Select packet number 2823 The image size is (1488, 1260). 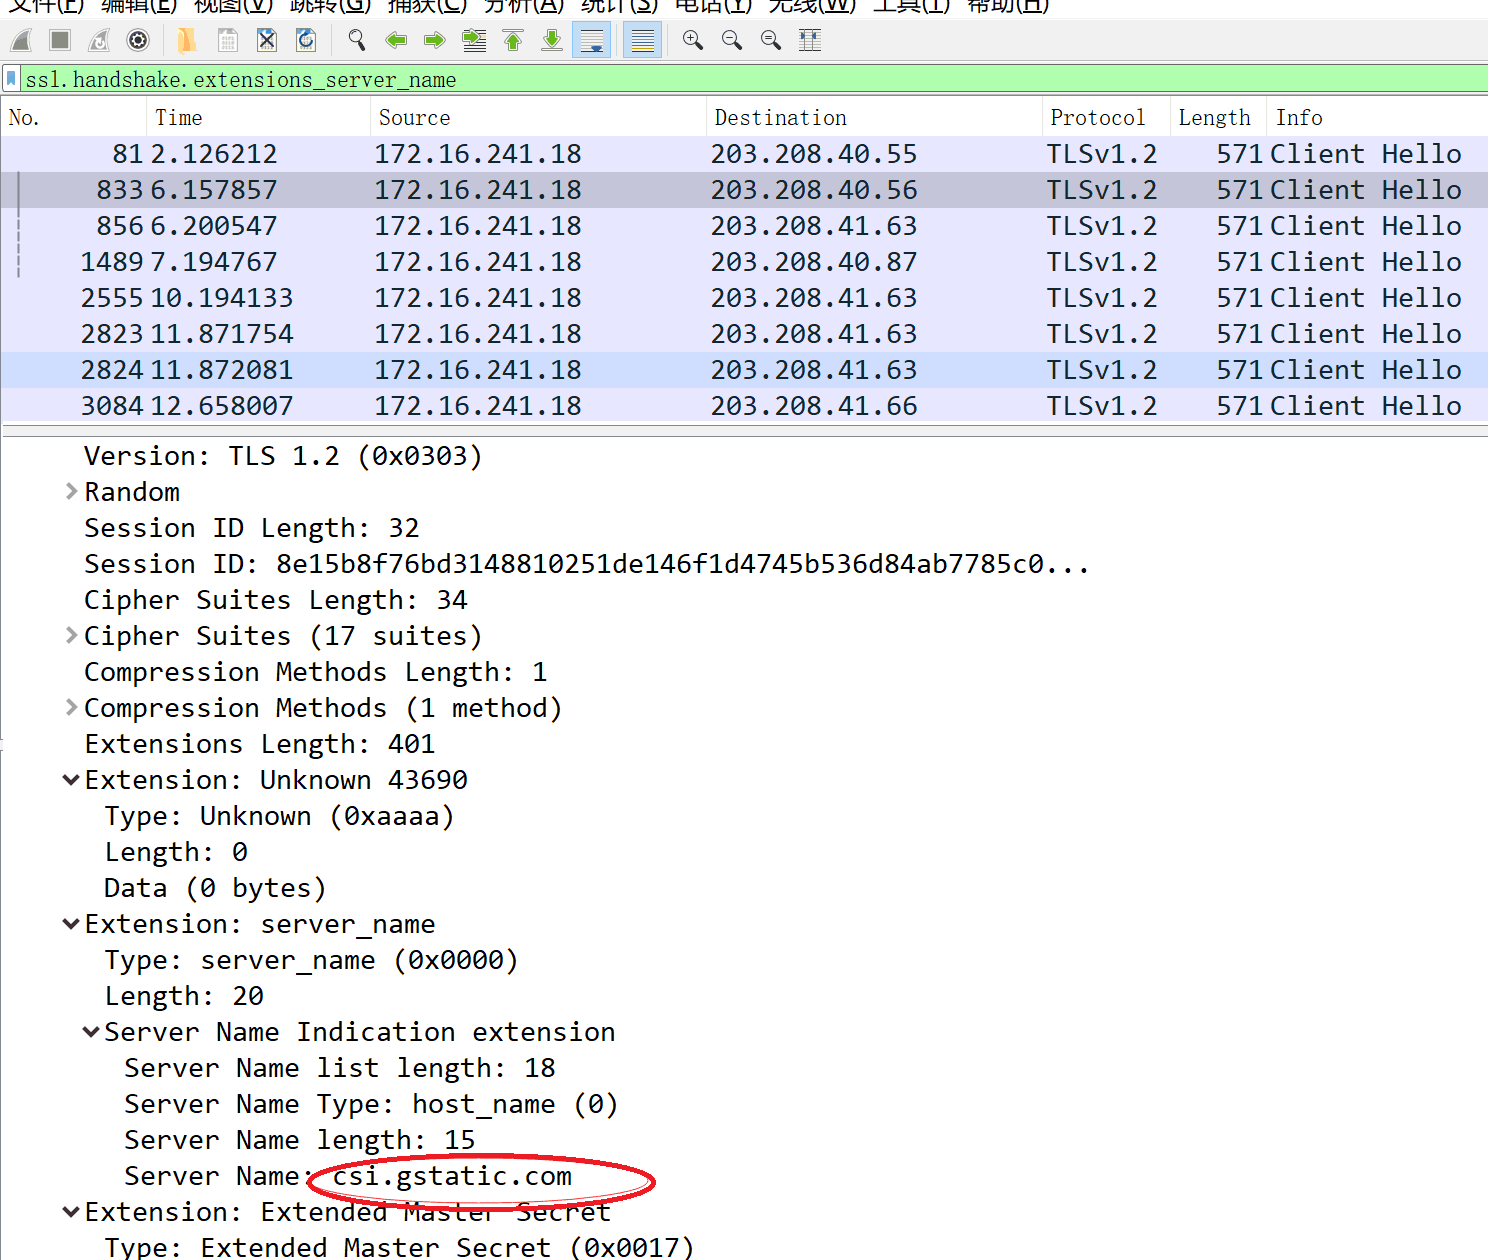(744, 334)
